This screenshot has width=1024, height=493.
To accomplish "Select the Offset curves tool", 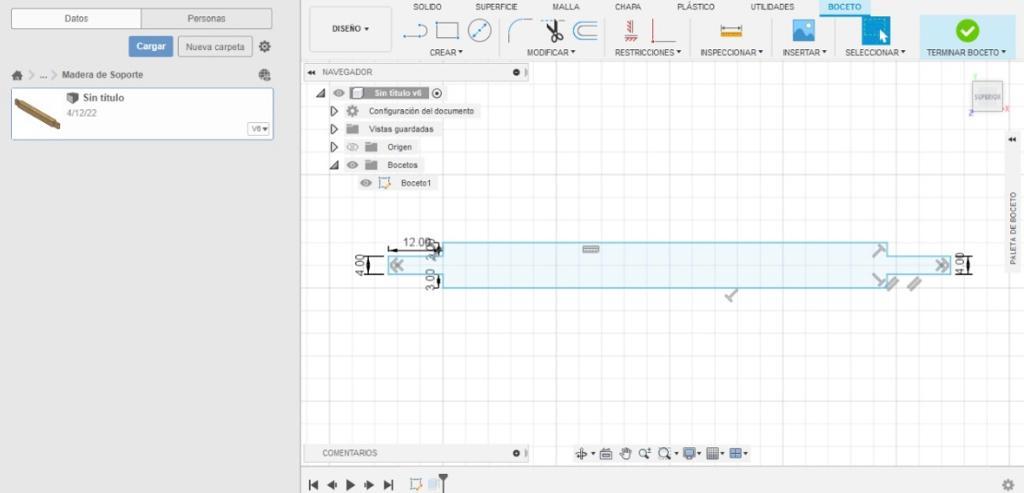I will click(x=585, y=30).
